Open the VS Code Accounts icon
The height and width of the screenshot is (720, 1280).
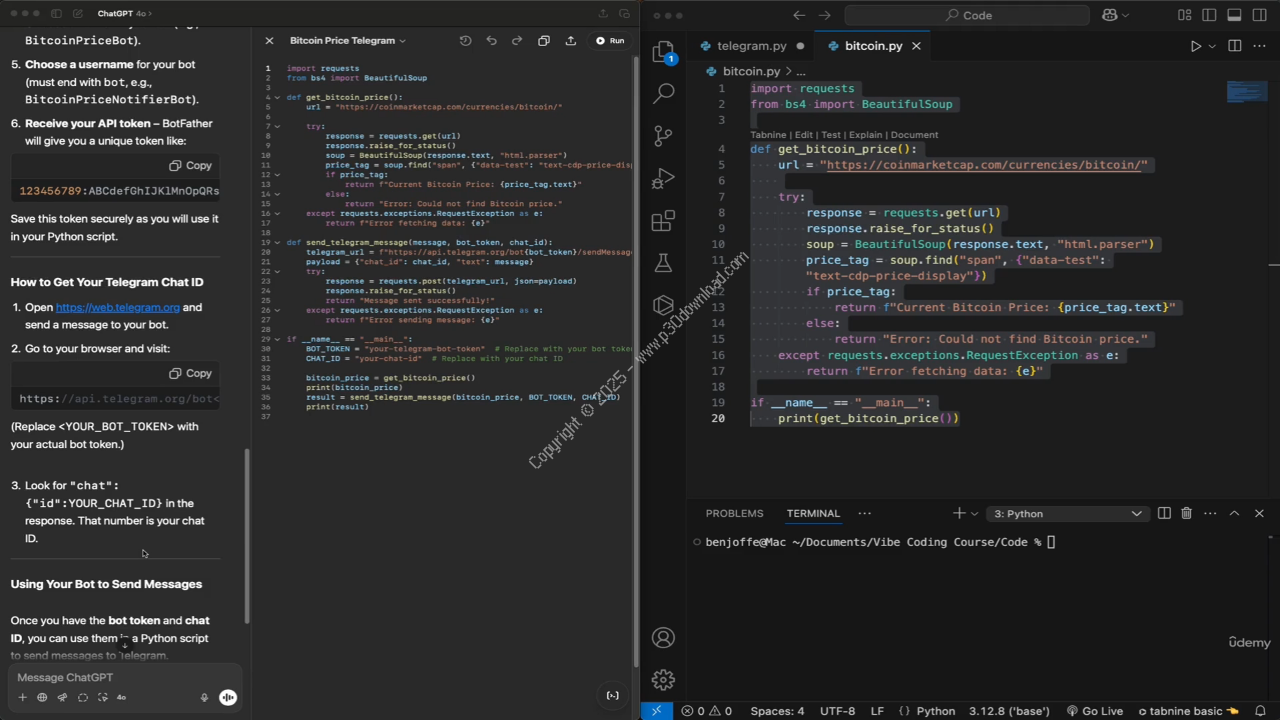tap(663, 637)
